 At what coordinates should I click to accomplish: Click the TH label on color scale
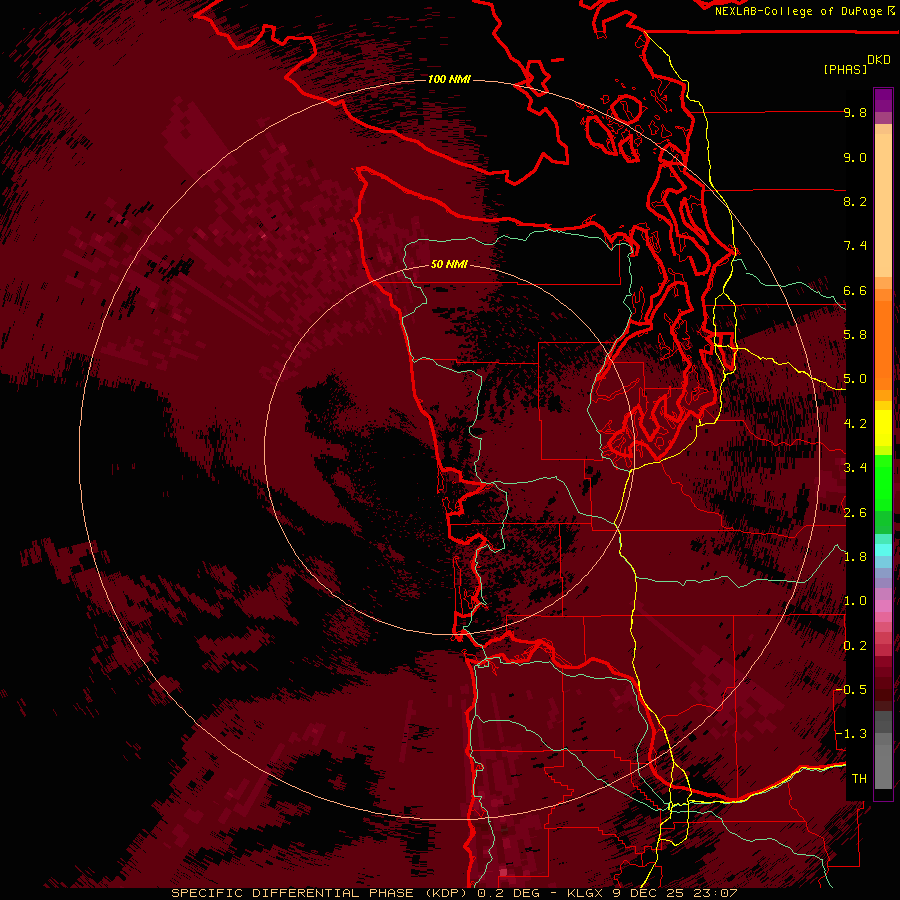(x=859, y=779)
